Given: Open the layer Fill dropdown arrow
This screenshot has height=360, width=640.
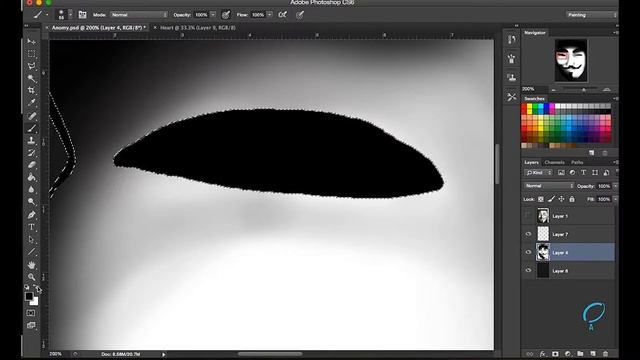Looking at the screenshot, I should point(616,199).
